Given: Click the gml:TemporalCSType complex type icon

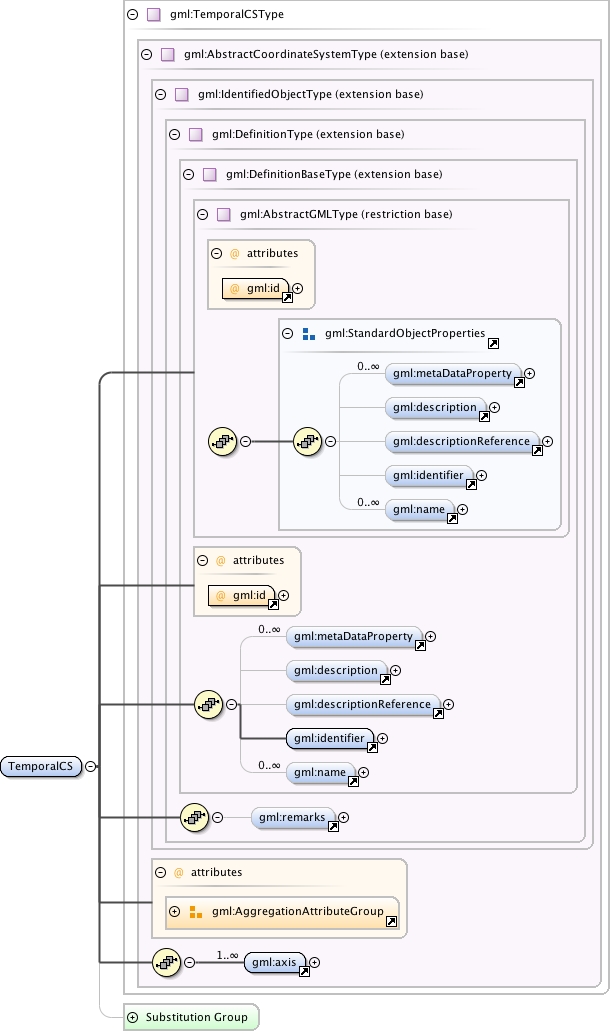Looking at the screenshot, I should coord(154,15).
